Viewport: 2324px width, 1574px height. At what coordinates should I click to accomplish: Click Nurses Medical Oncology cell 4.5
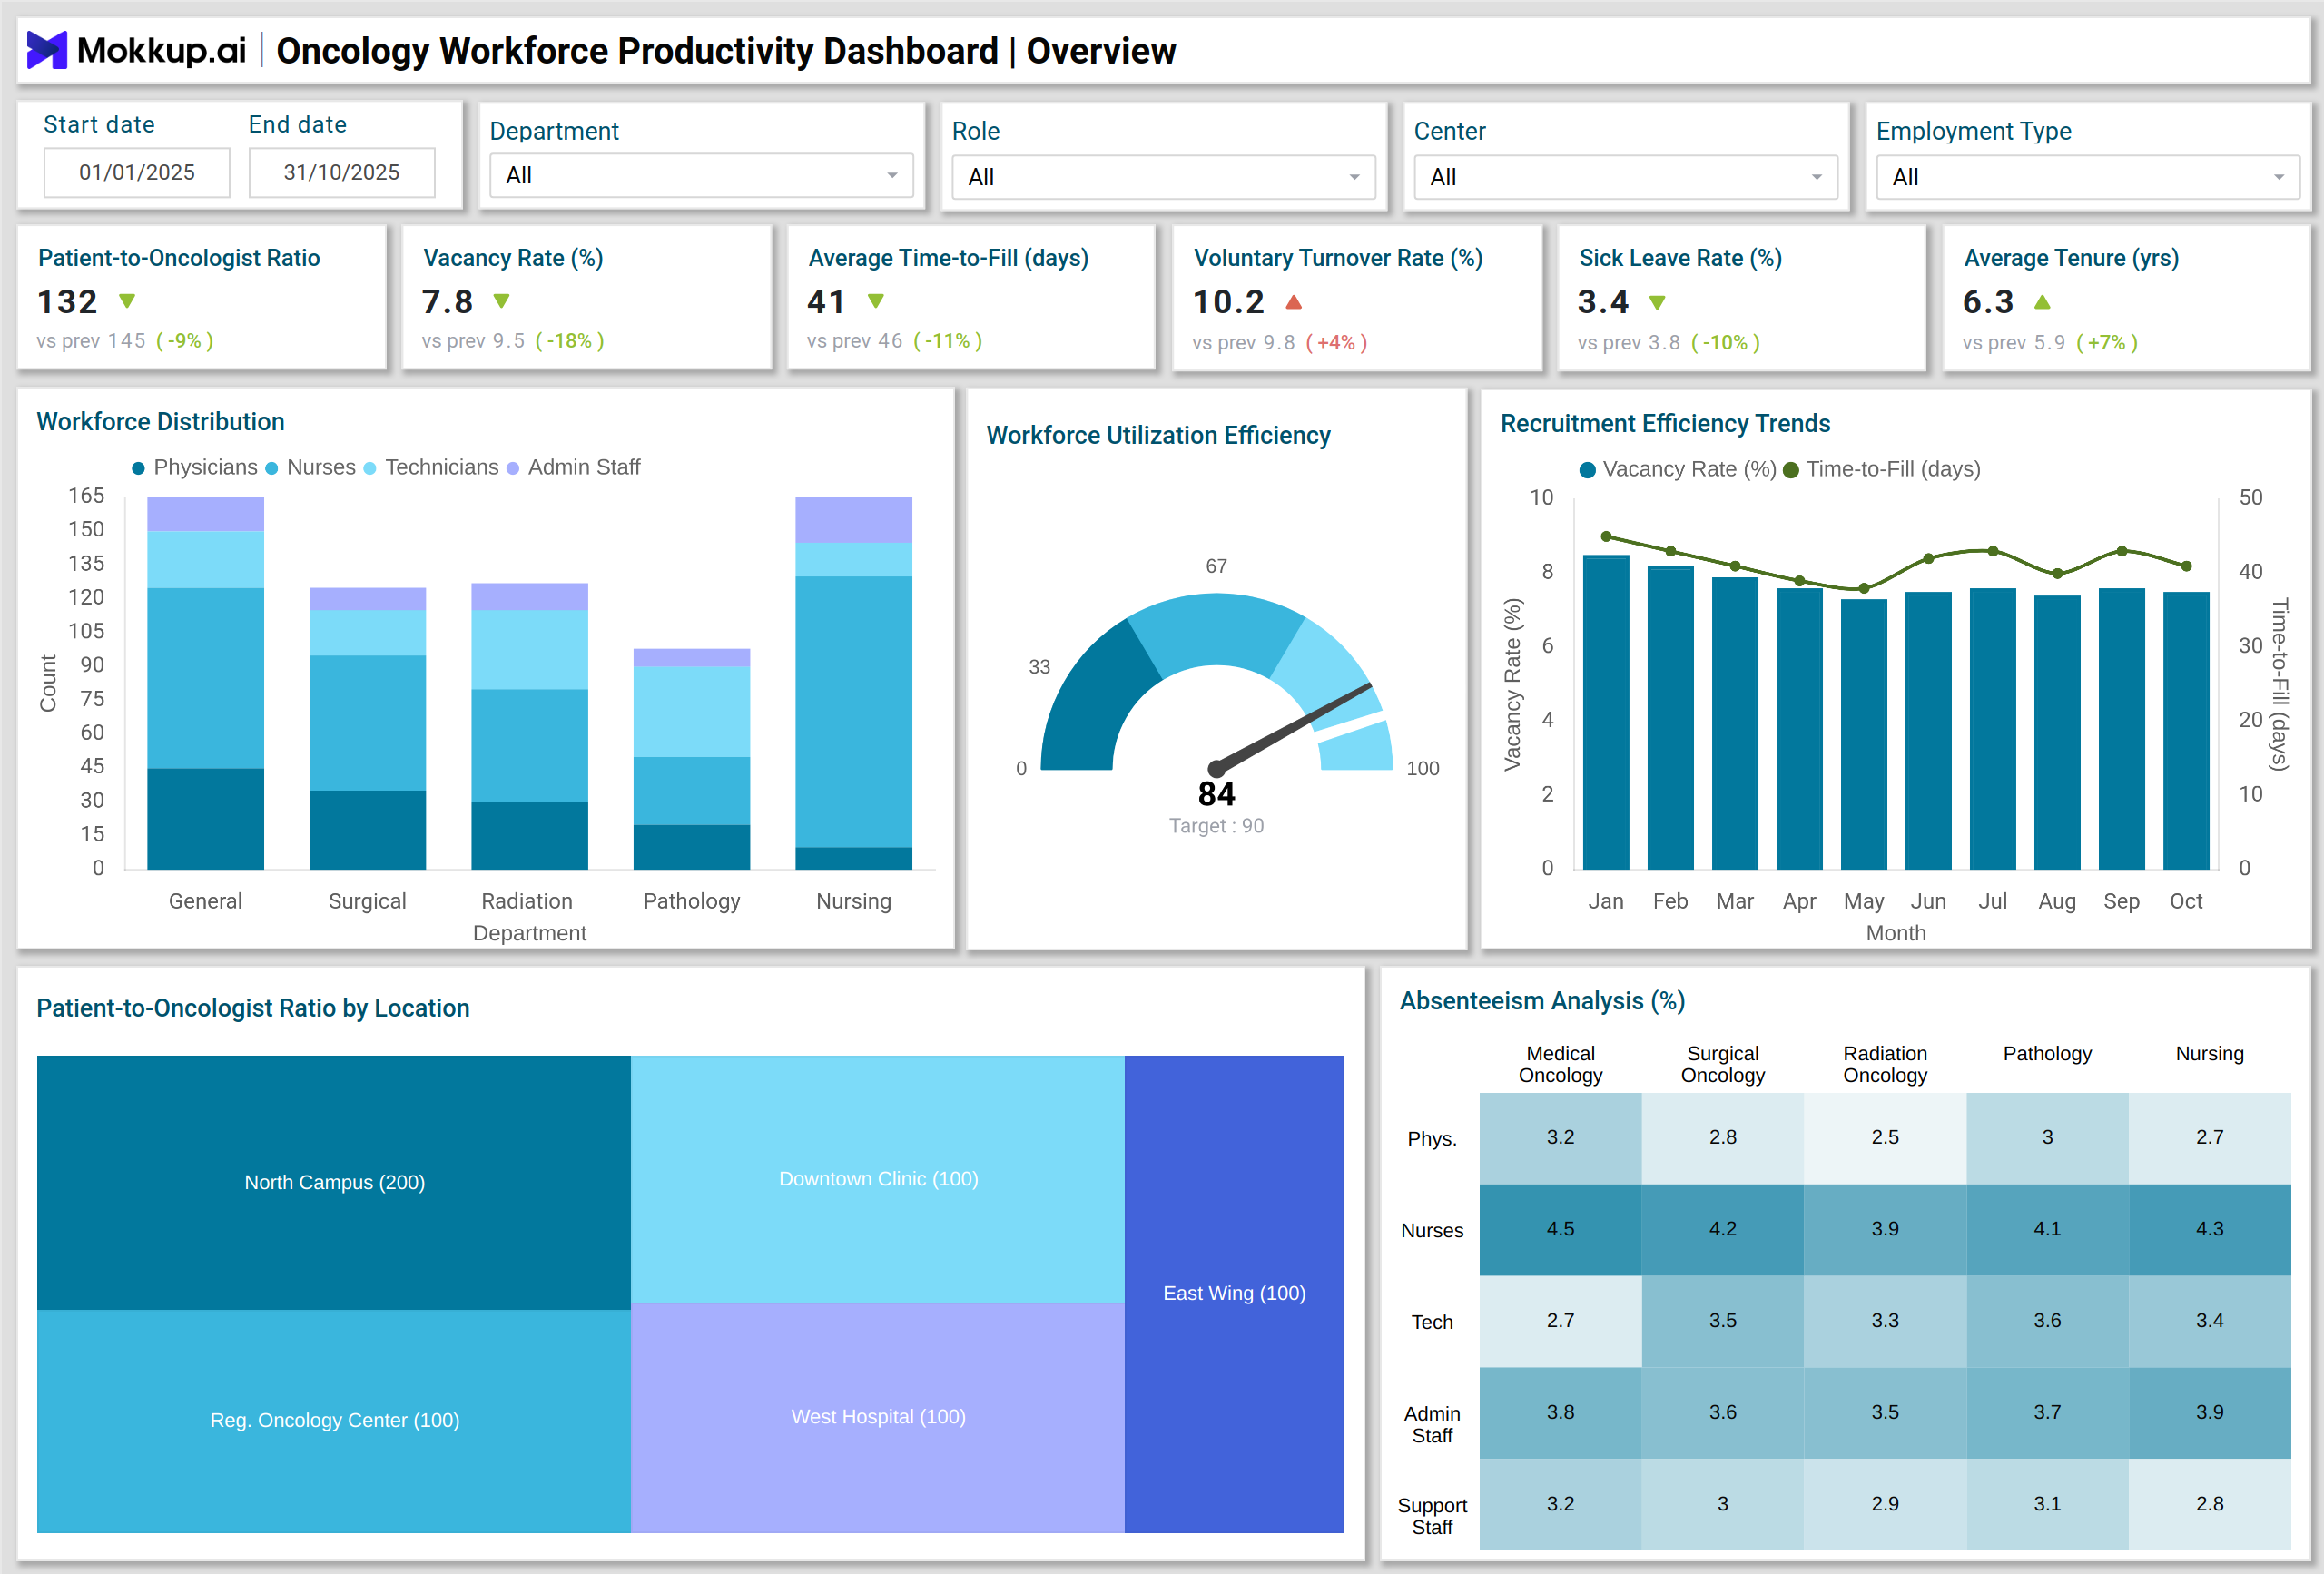click(x=1560, y=1229)
